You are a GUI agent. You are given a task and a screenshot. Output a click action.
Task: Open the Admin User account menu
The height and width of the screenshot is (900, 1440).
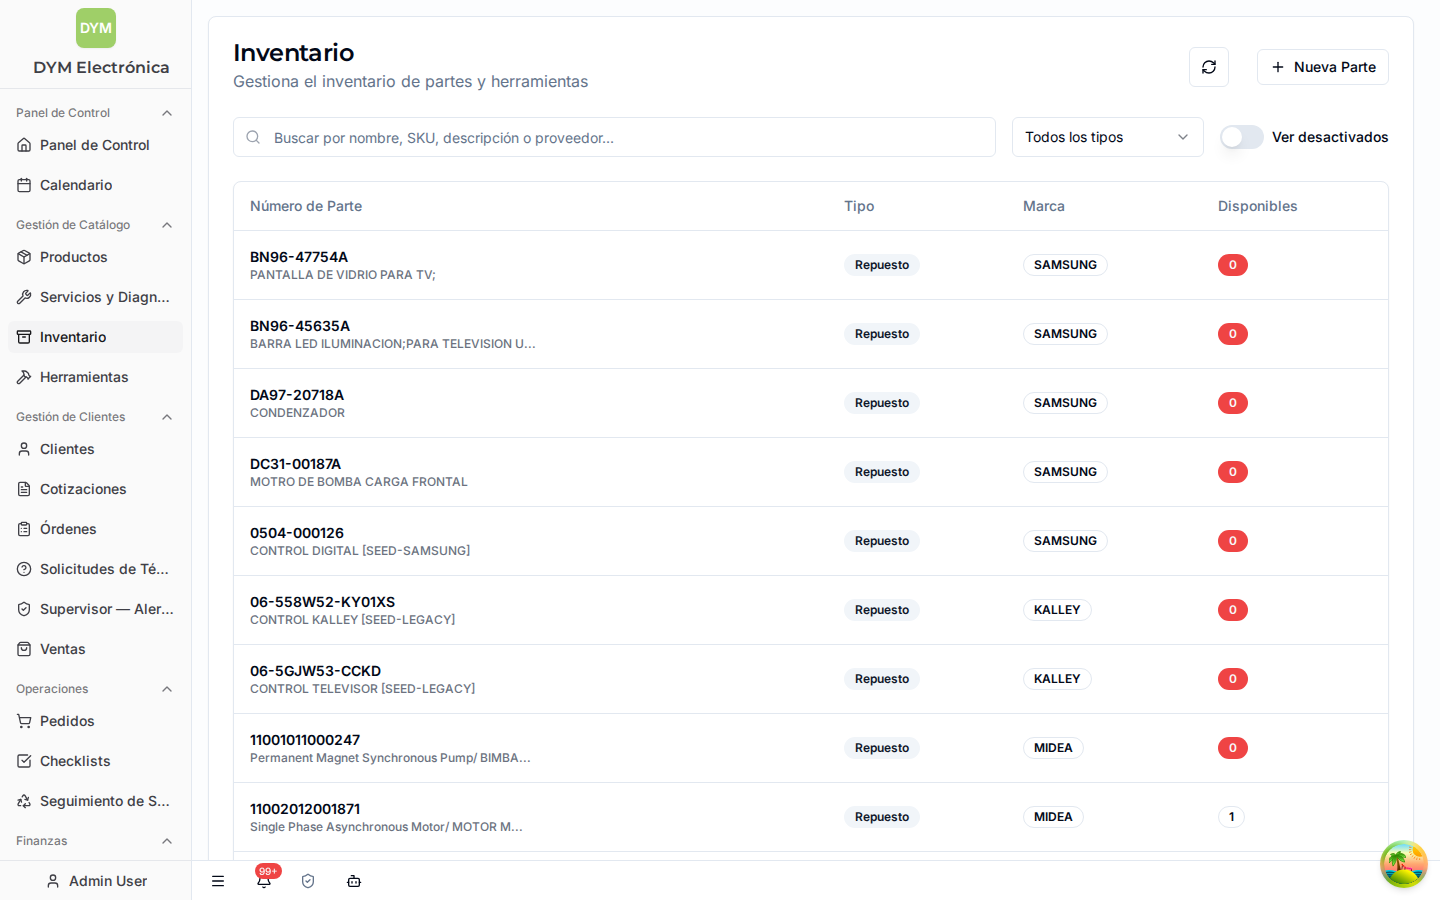(x=96, y=881)
